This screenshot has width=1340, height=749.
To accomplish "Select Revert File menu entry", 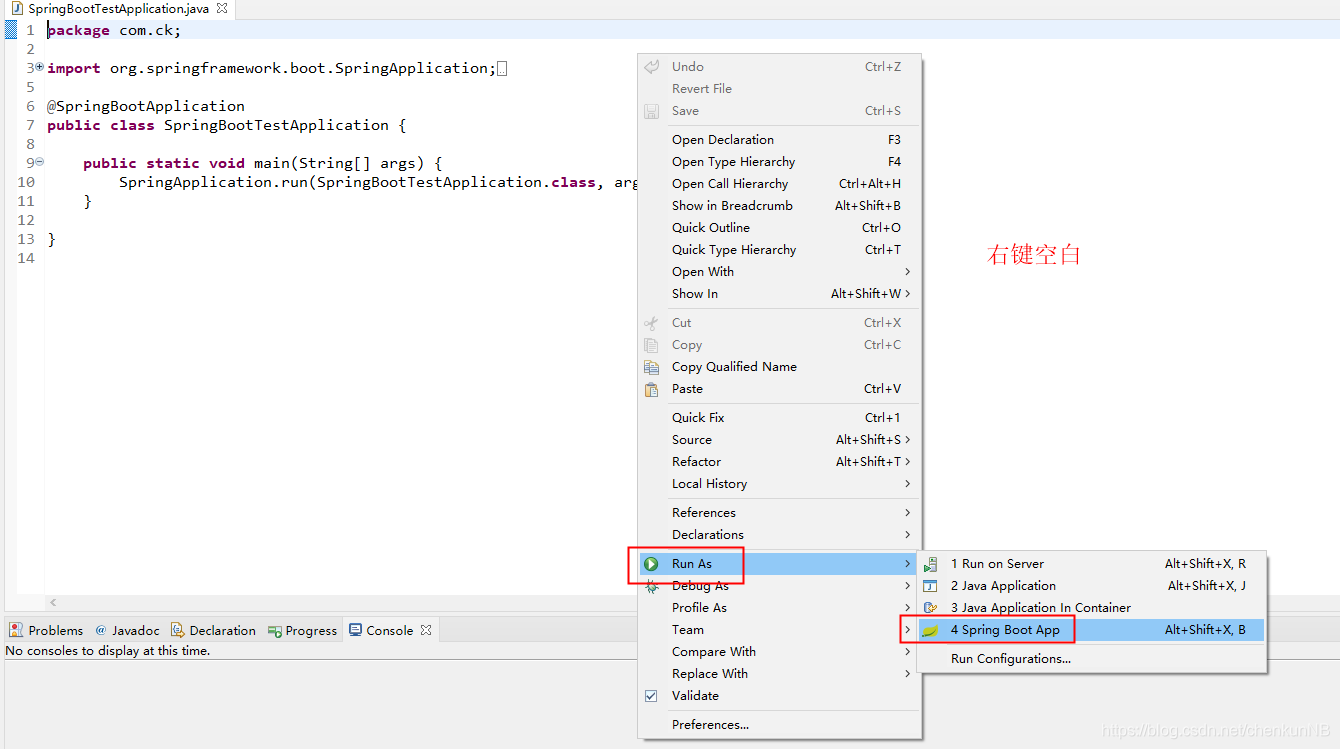I will pyautogui.click(x=780, y=89).
